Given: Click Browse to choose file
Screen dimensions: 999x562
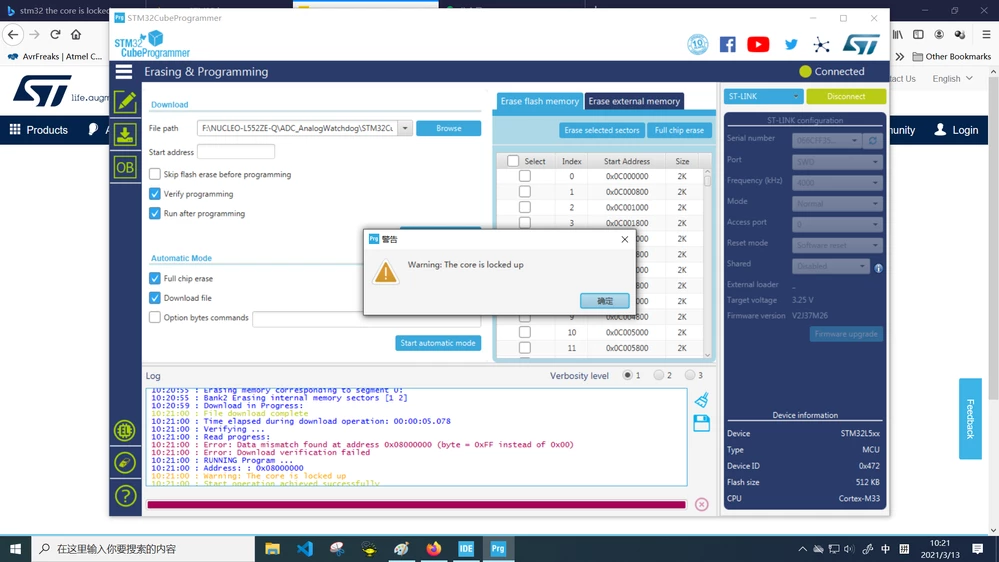Looking at the screenshot, I should pos(449,128).
